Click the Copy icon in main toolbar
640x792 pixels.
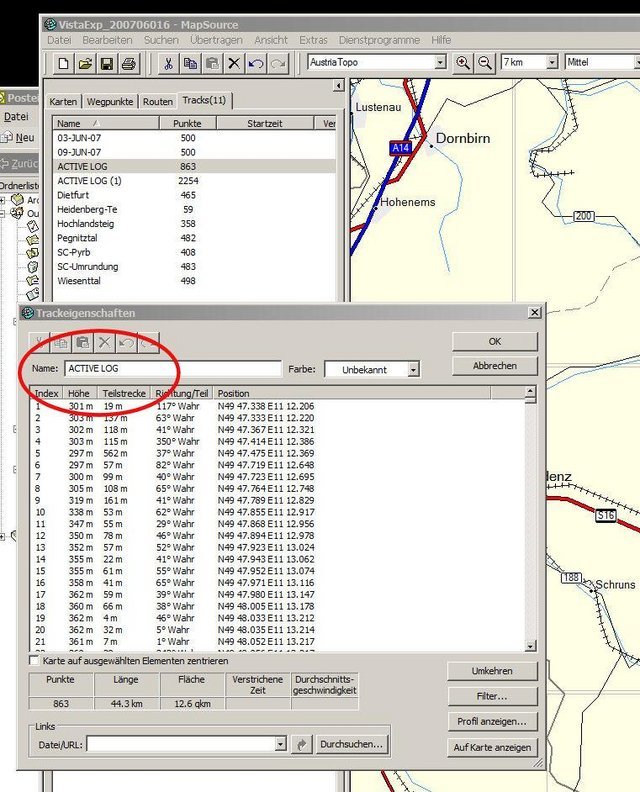click(x=190, y=63)
